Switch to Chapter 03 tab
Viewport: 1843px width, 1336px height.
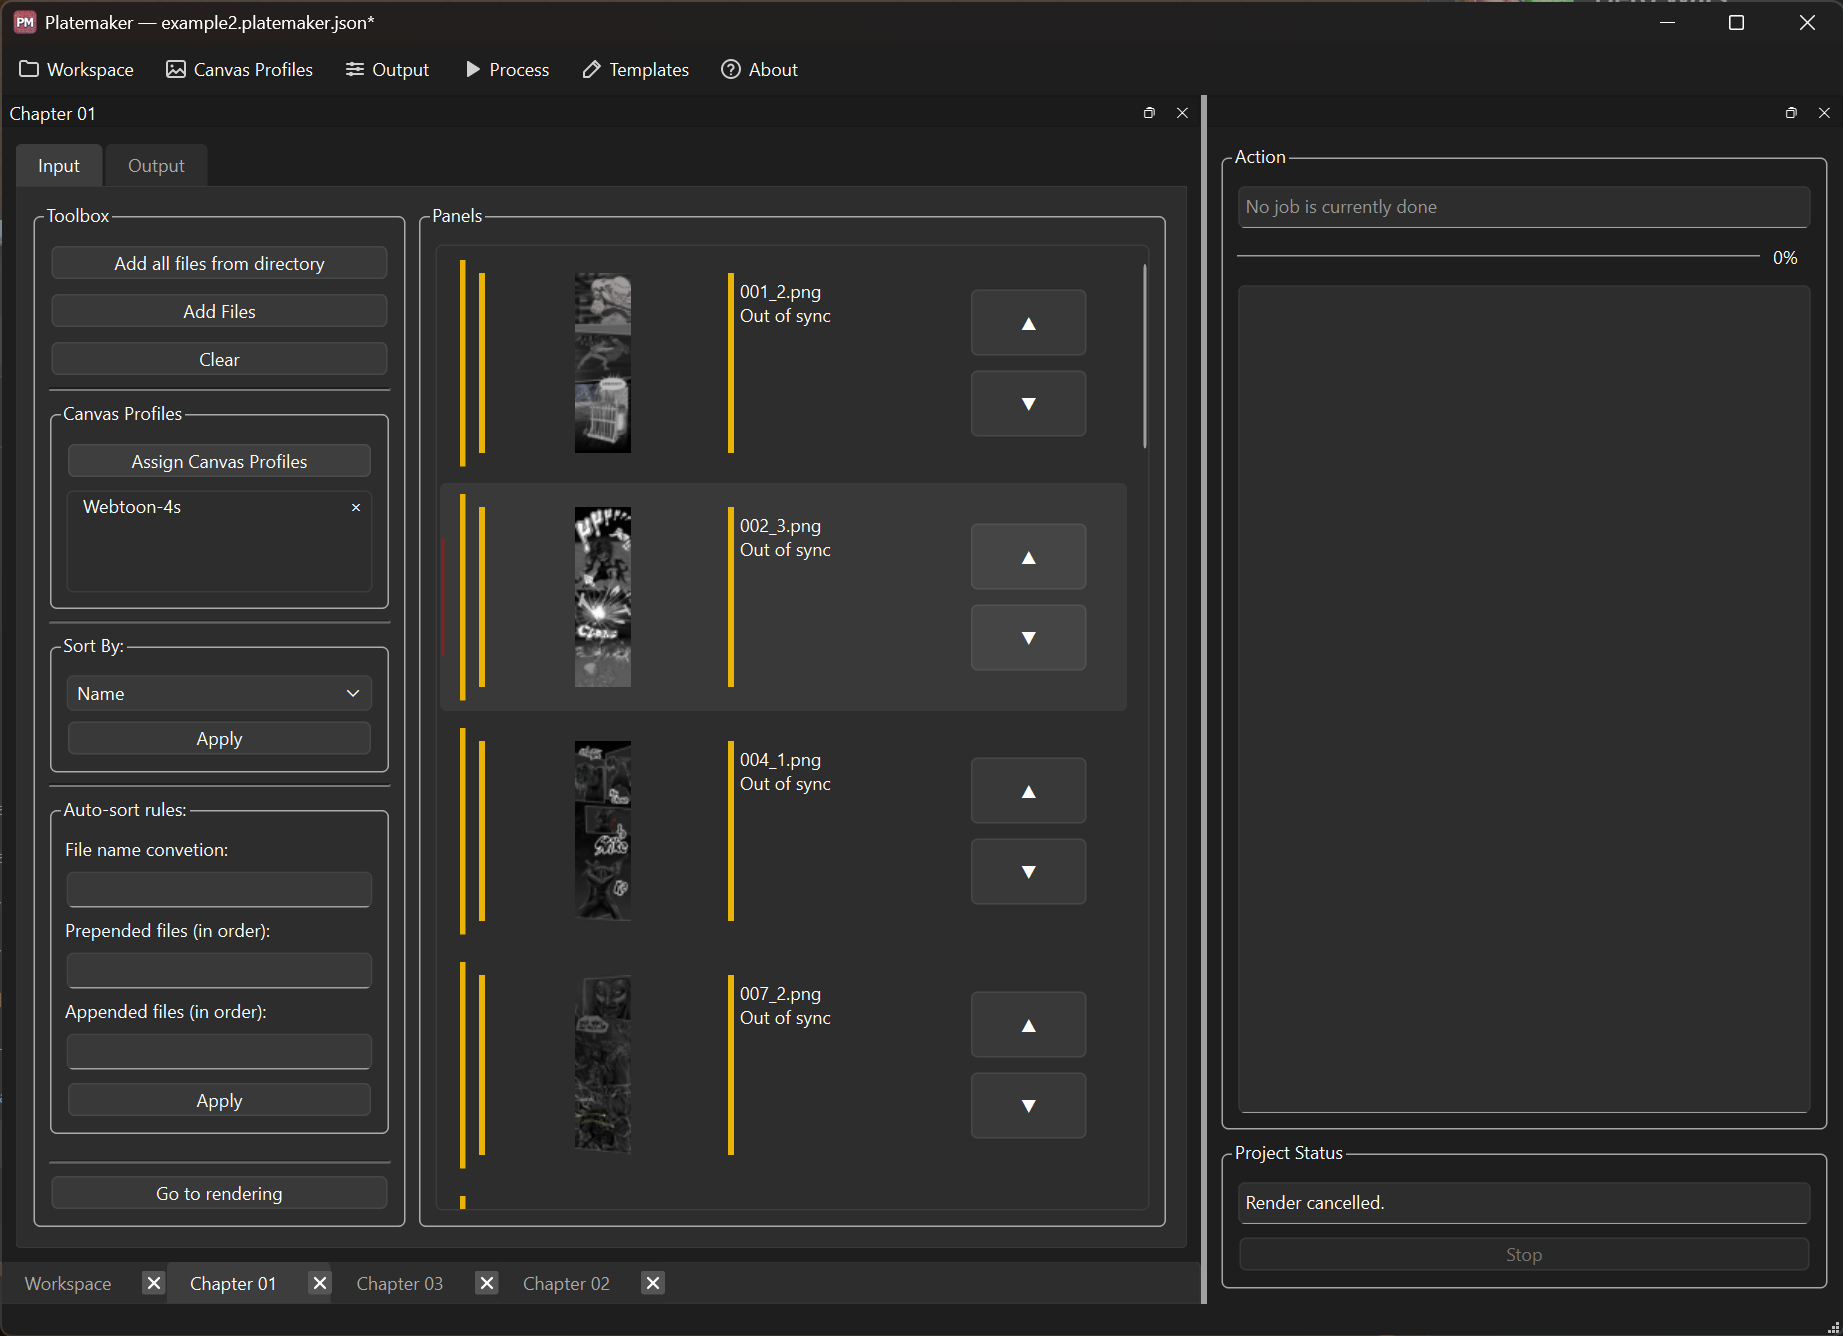[399, 1283]
